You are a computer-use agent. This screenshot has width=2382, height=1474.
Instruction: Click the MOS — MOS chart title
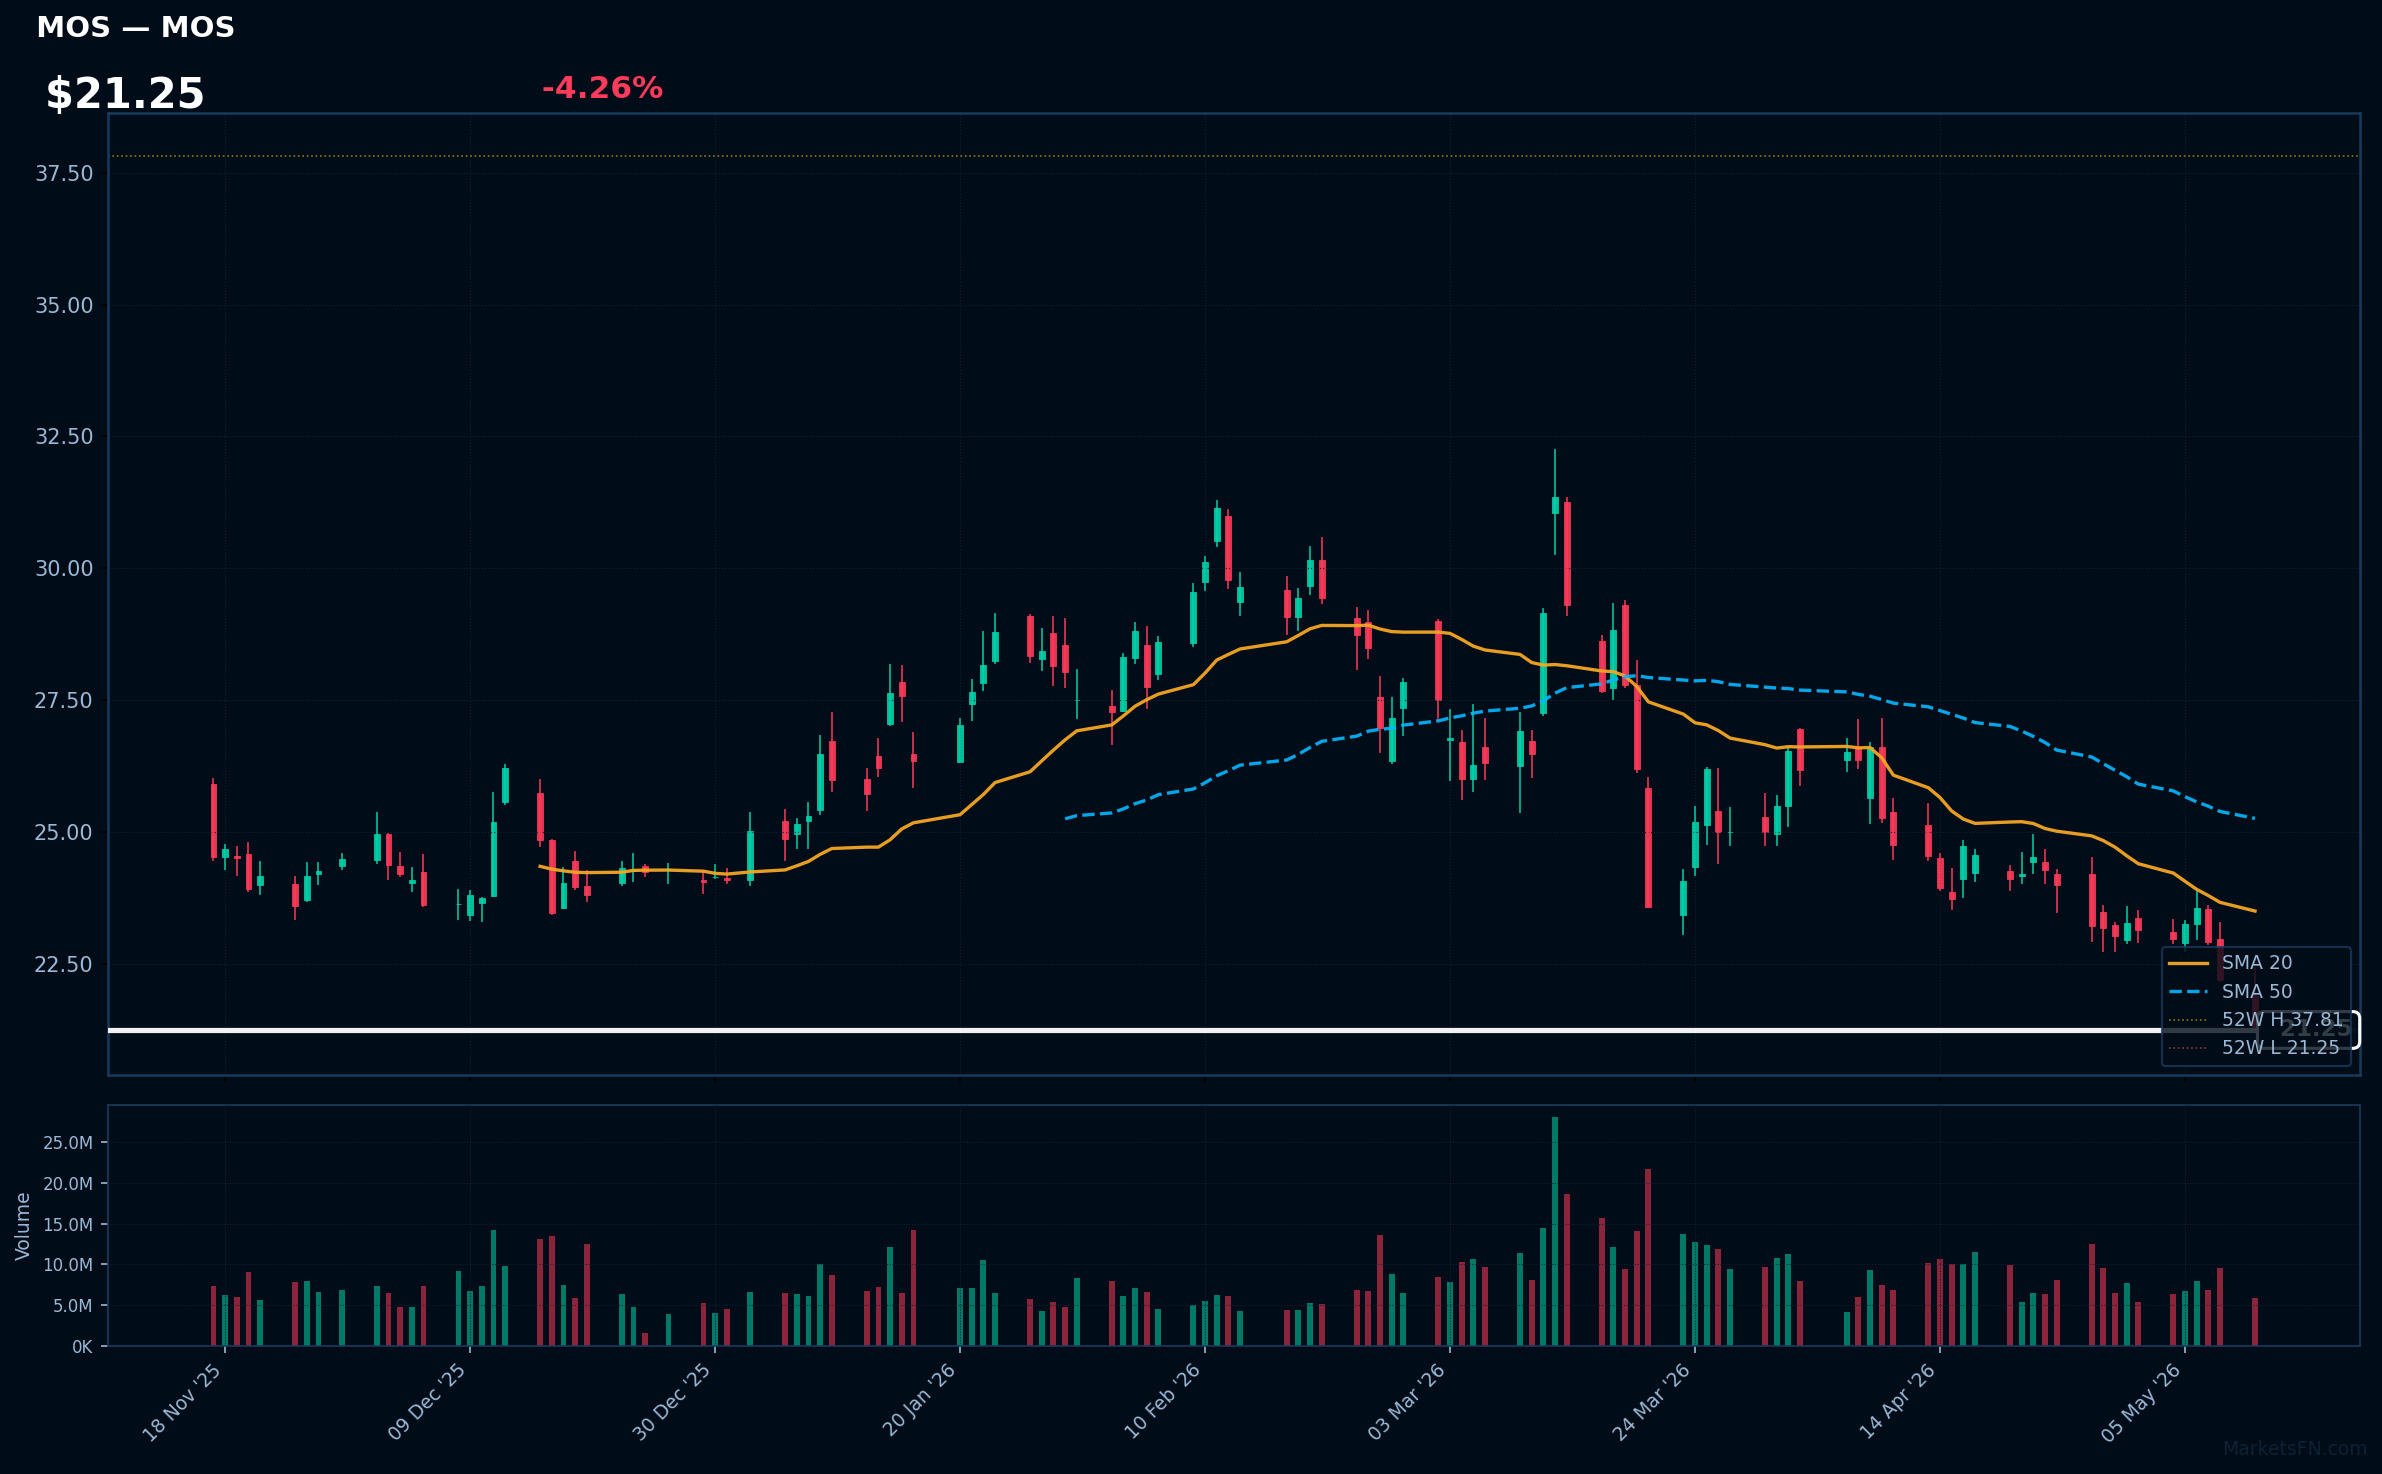(135, 27)
